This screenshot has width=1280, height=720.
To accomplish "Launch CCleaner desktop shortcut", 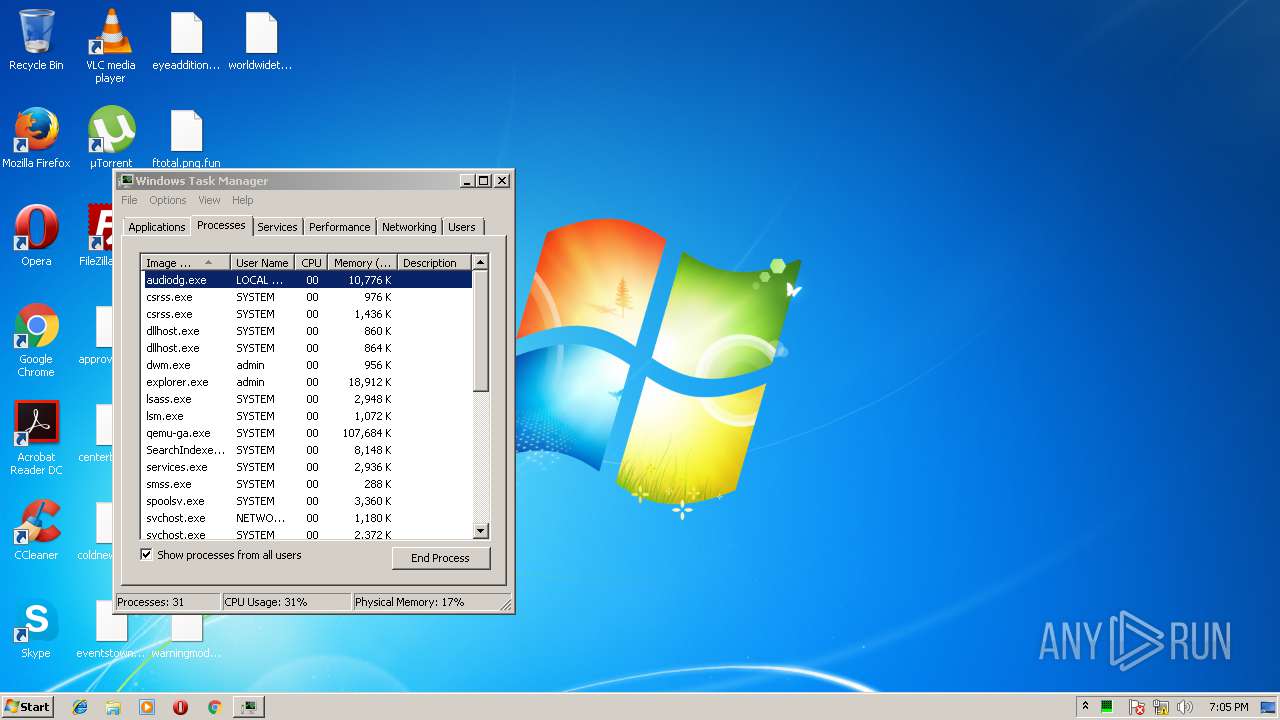I will pyautogui.click(x=36, y=530).
